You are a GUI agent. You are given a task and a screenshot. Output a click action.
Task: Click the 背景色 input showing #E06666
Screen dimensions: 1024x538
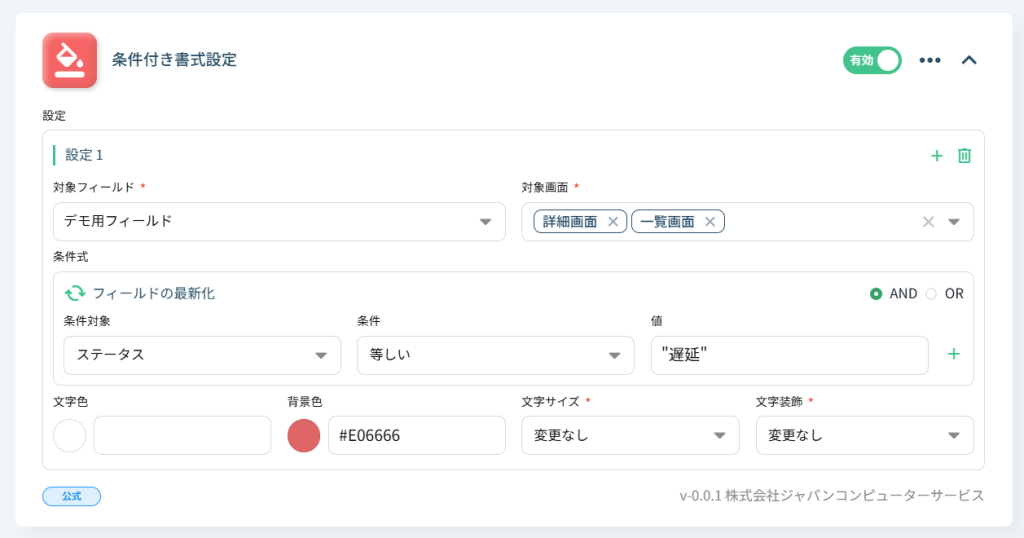(x=417, y=435)
